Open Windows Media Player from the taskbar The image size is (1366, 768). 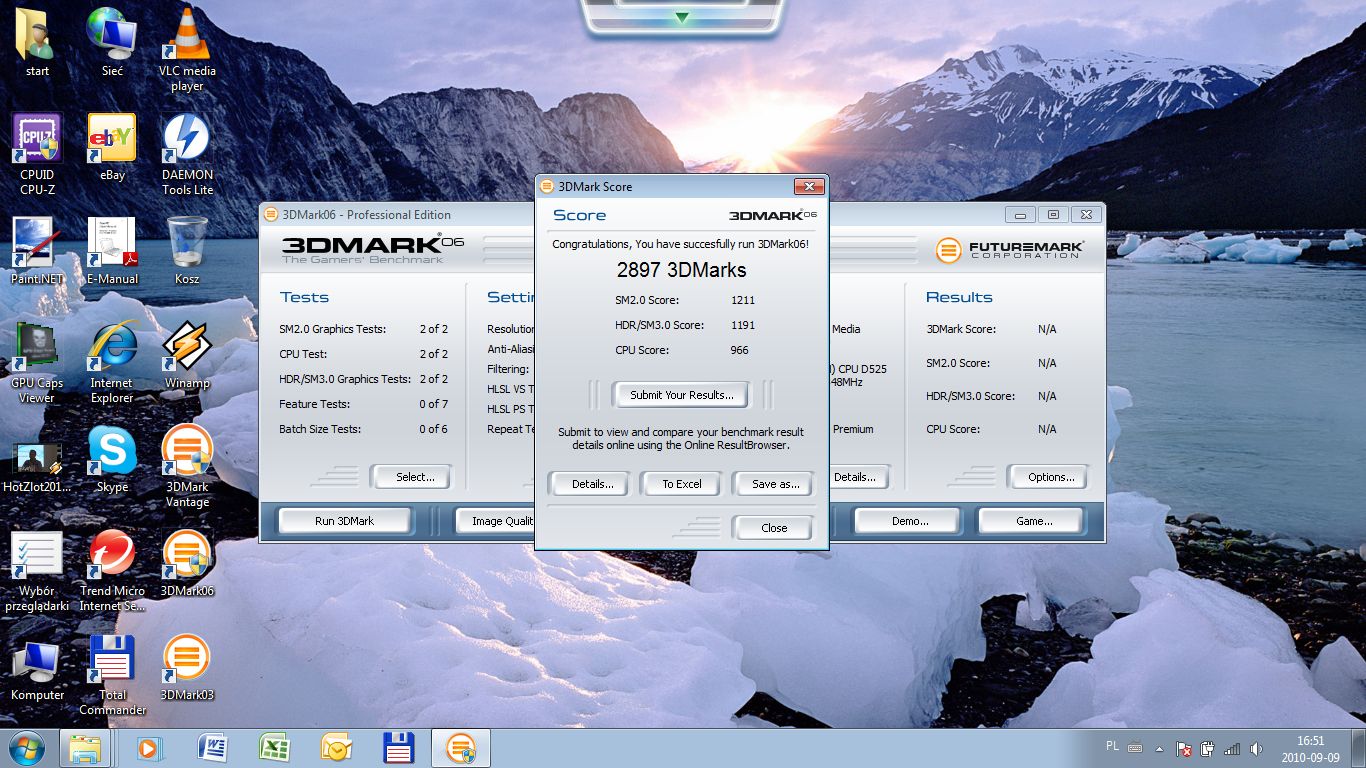[150, 748]
